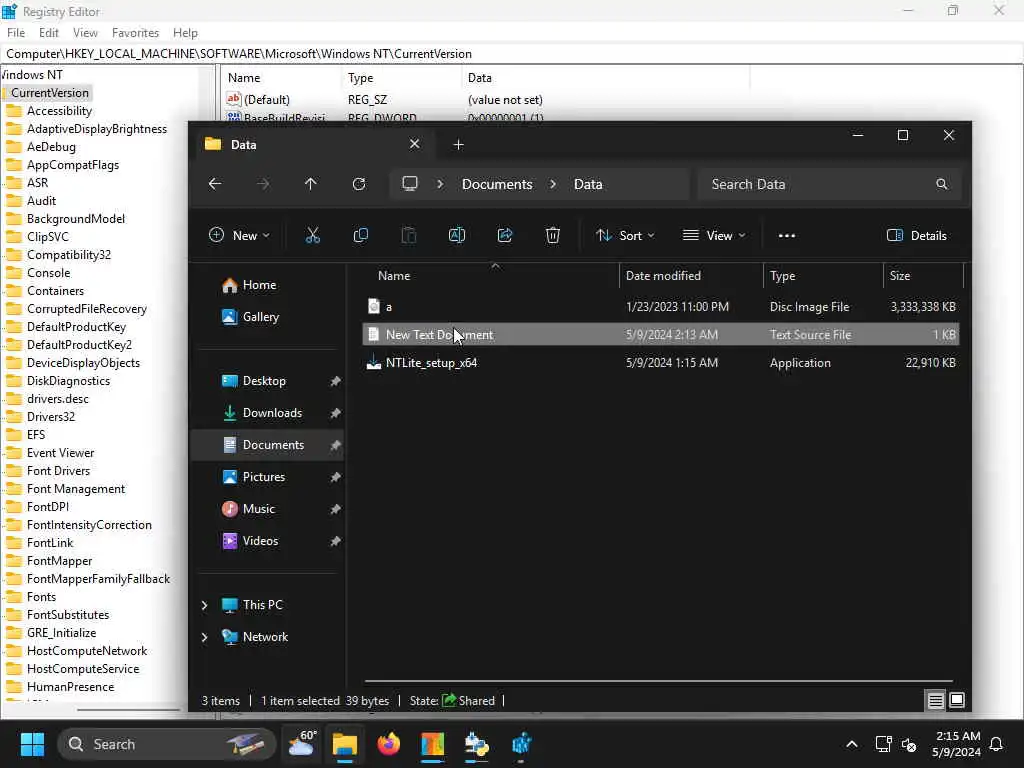Image resolution: width=1024 pixels, height=768 pixels.
Task: Unpin Desktop from quick access
Action: [x=335, y=381]
